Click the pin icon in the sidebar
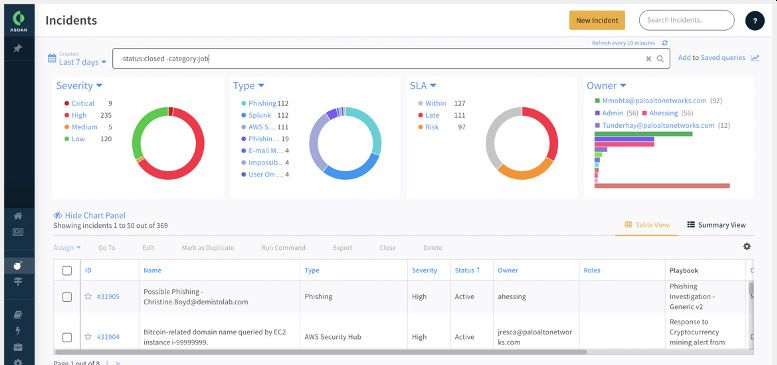 point(18,49)
